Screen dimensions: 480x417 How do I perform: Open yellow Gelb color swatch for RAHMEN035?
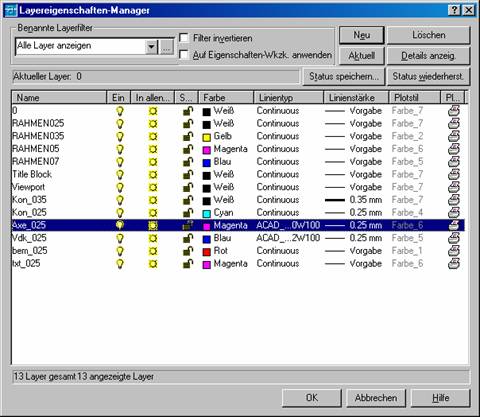[x=207, y=137]
